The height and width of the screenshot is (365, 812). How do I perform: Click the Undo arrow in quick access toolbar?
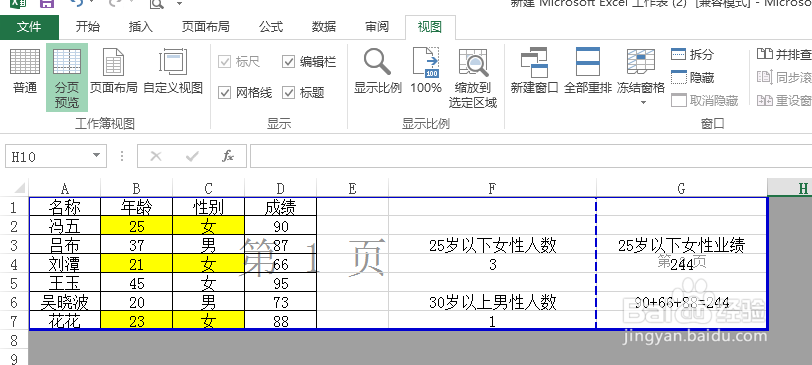77,3
